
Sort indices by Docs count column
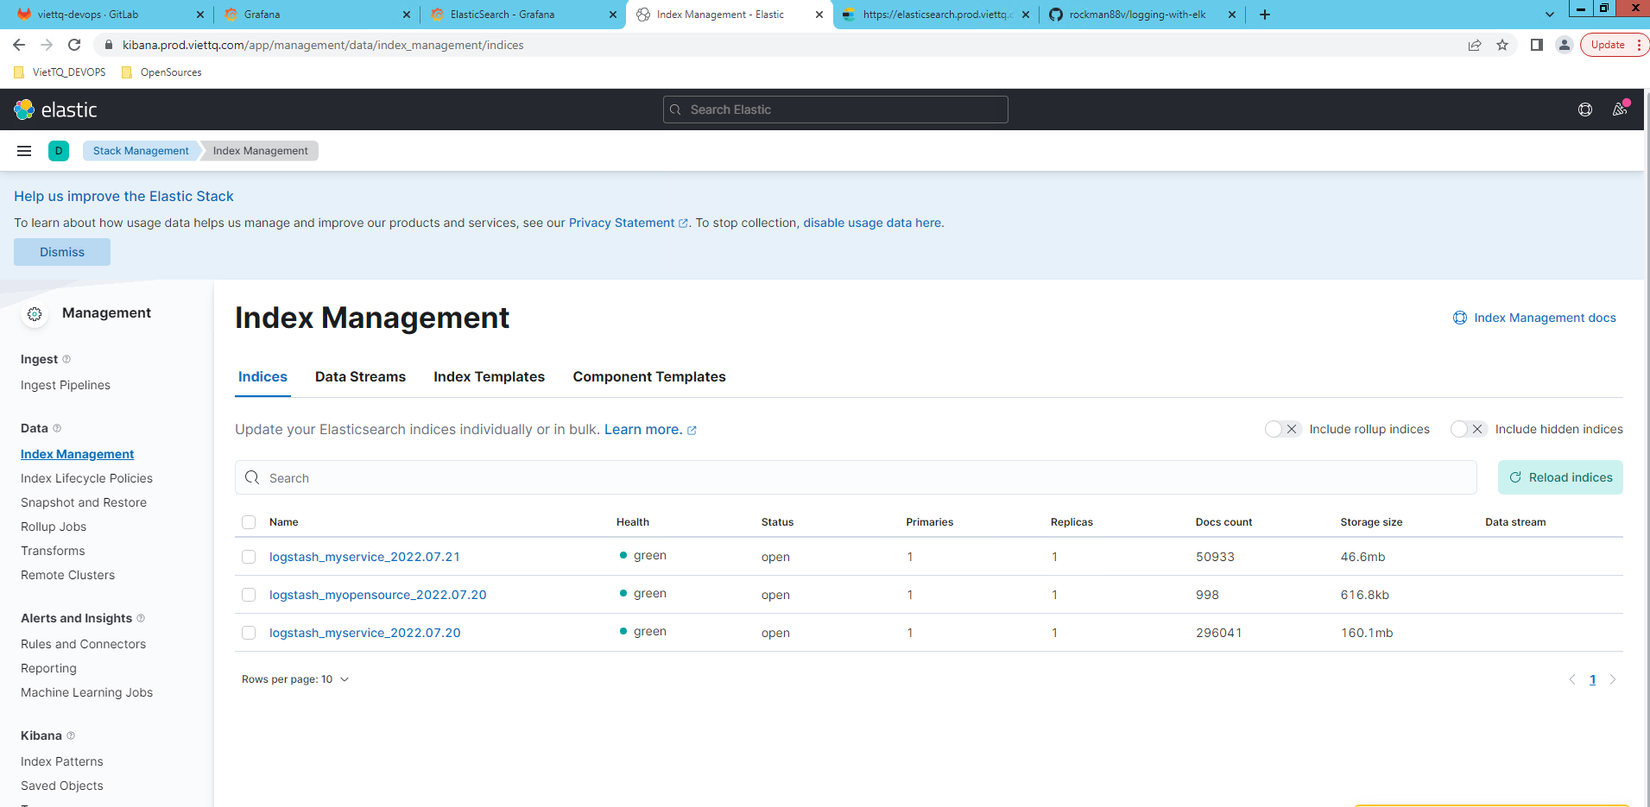(x=1224, y=522)
